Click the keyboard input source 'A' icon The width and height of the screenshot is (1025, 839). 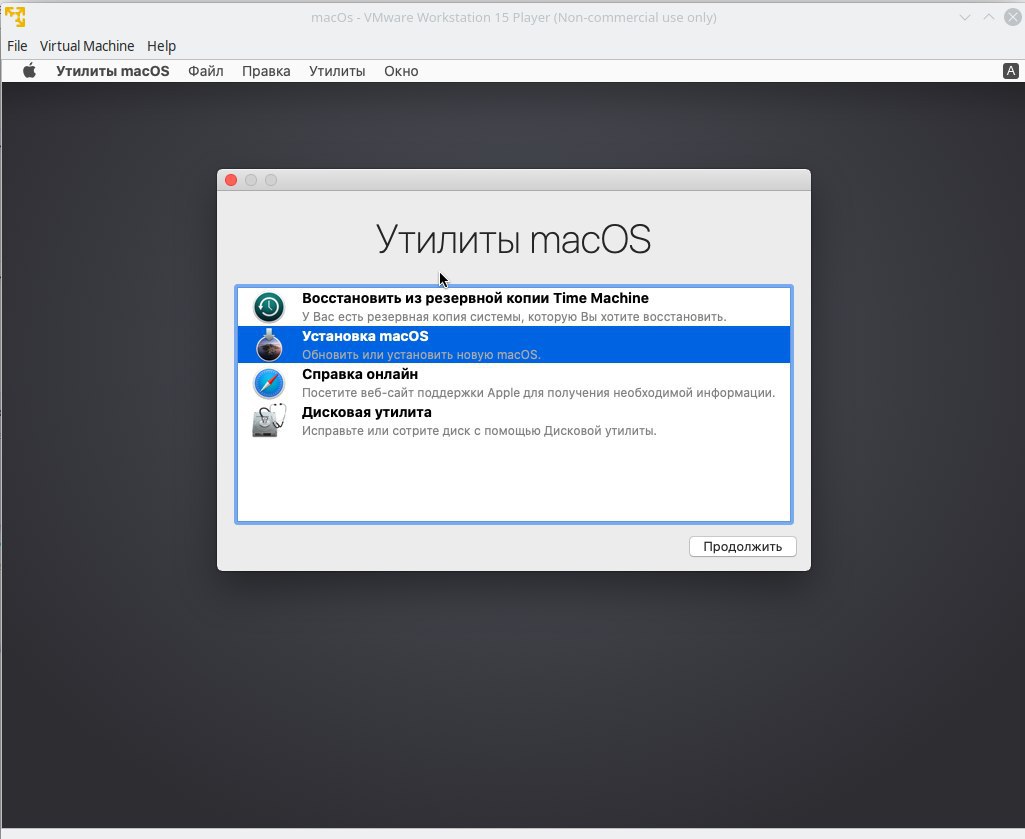tap(1011, 71)
